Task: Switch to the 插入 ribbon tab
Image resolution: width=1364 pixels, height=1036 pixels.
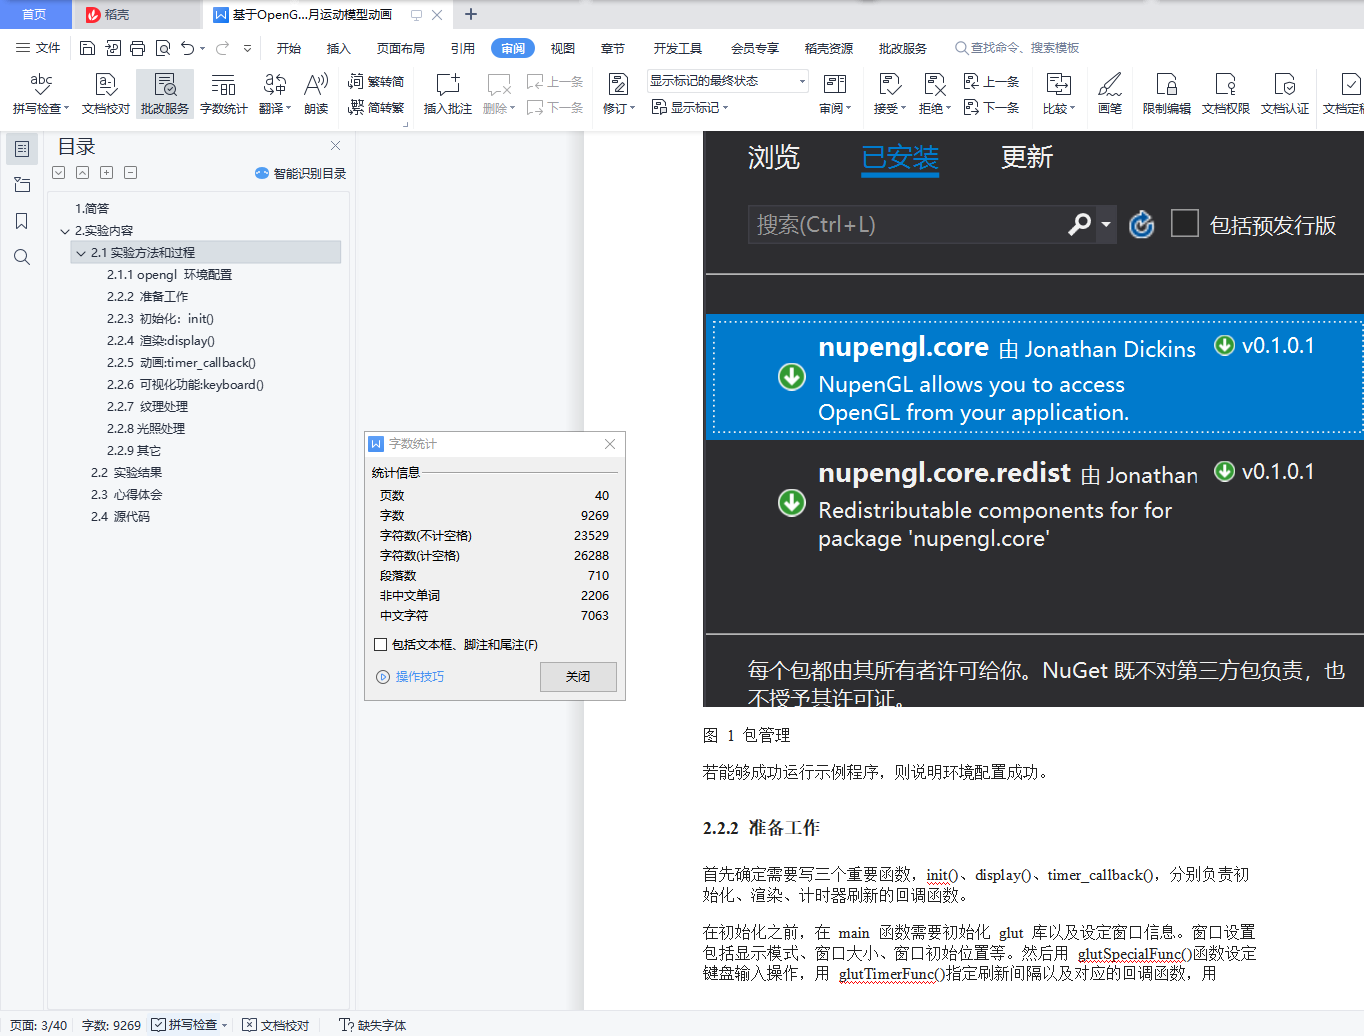Action: click(339, 48)
